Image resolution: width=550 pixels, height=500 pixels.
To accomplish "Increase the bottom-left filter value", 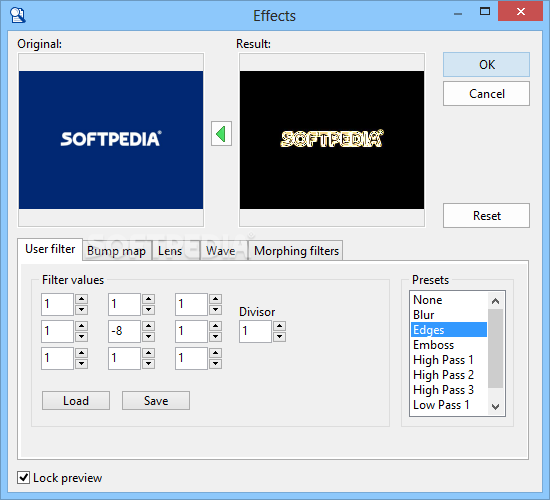I will (82, 353).
